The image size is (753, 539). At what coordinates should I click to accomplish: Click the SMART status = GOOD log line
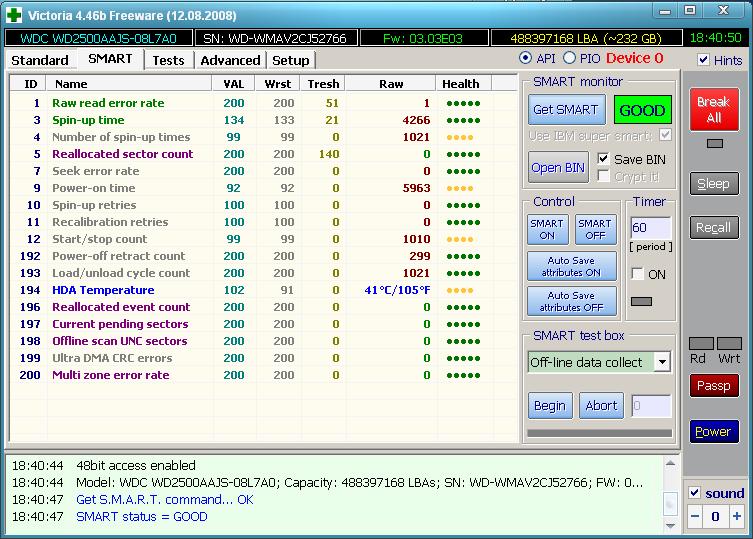(x=142, y=517)
